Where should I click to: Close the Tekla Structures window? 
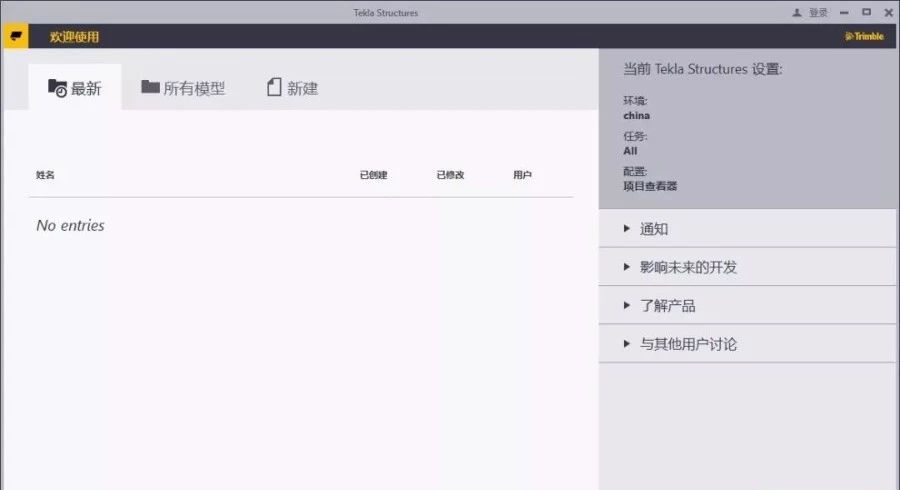889,13
